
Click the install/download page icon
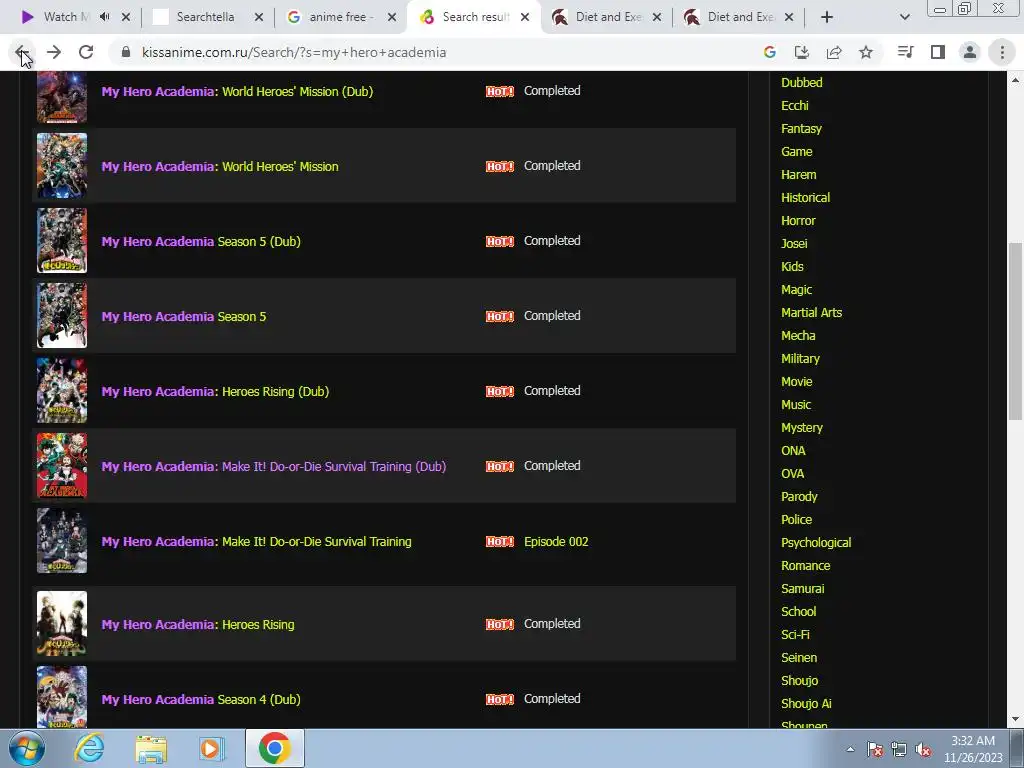click(x=802, y=52)
